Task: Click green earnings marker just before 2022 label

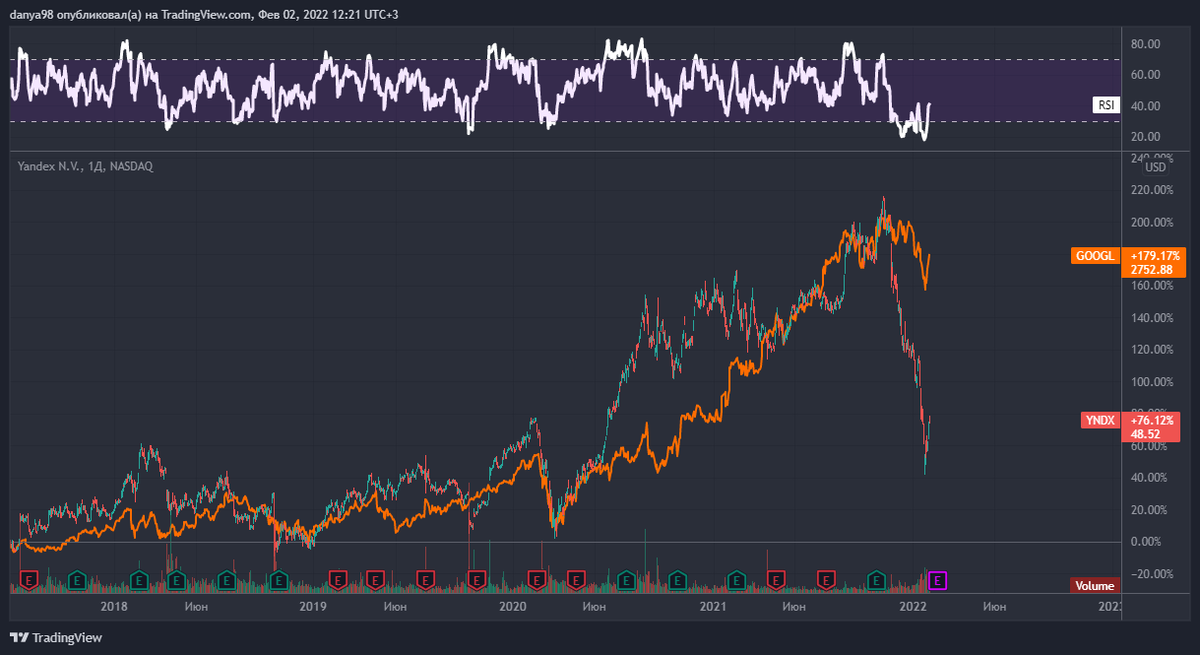Action: tap(876, 580)
